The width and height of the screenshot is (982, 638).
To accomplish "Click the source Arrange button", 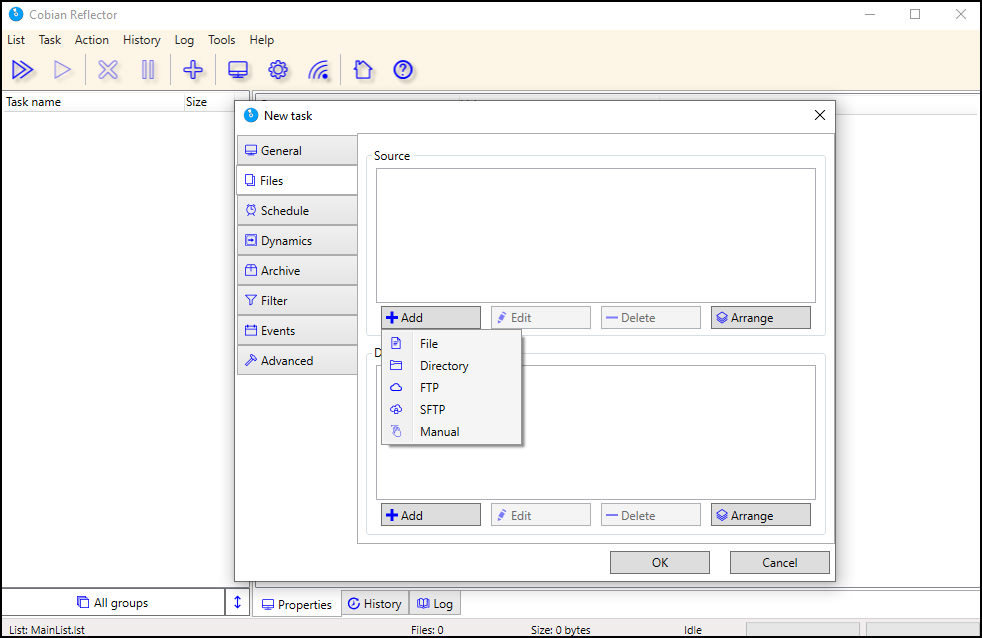I will pyautogui.click(x=760, y=317).
